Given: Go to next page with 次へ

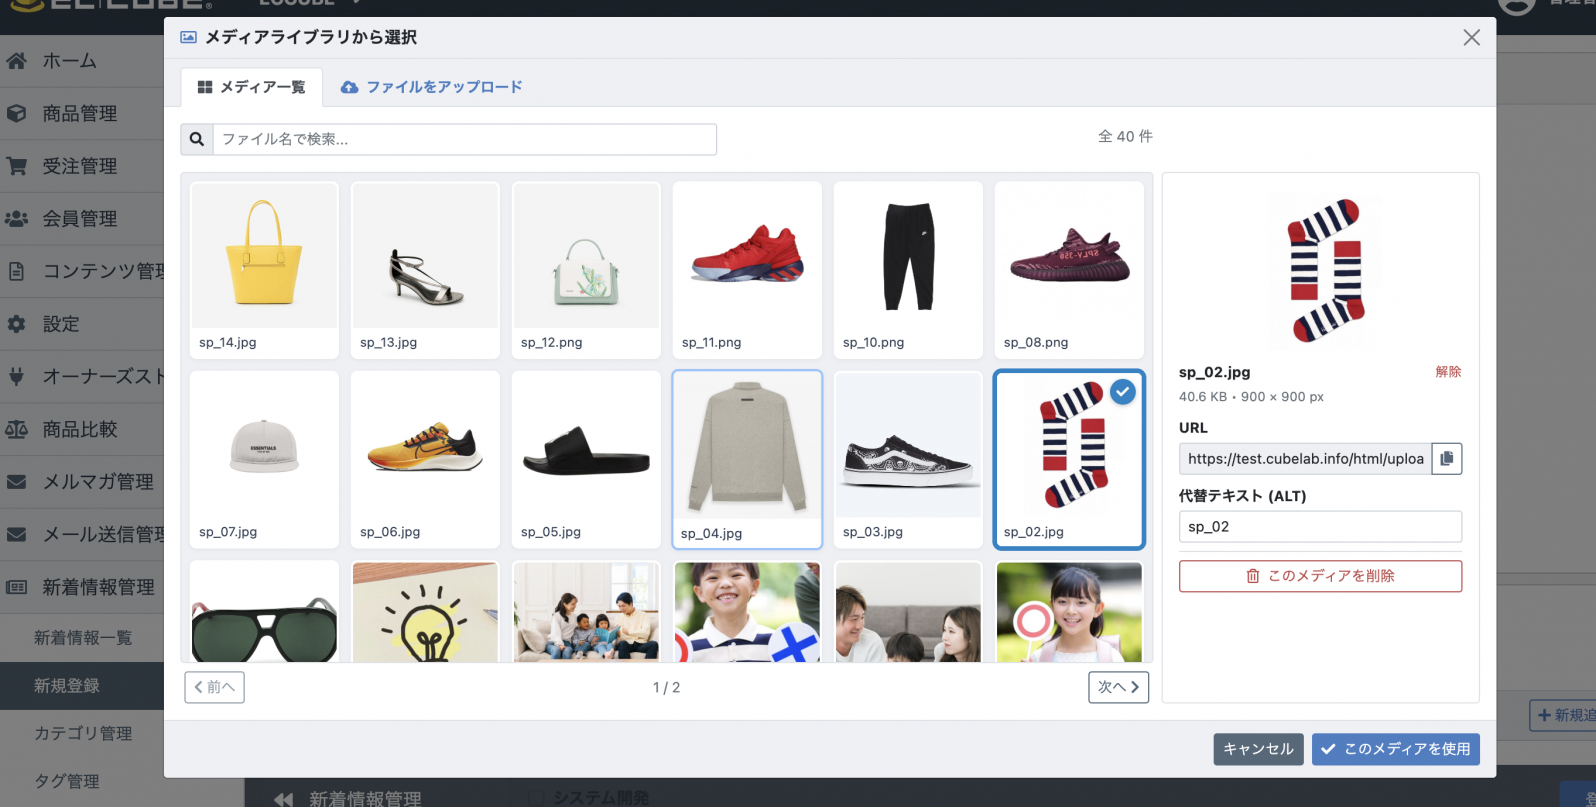Looking at the screenshot, I should click(x=1118, y=687).
